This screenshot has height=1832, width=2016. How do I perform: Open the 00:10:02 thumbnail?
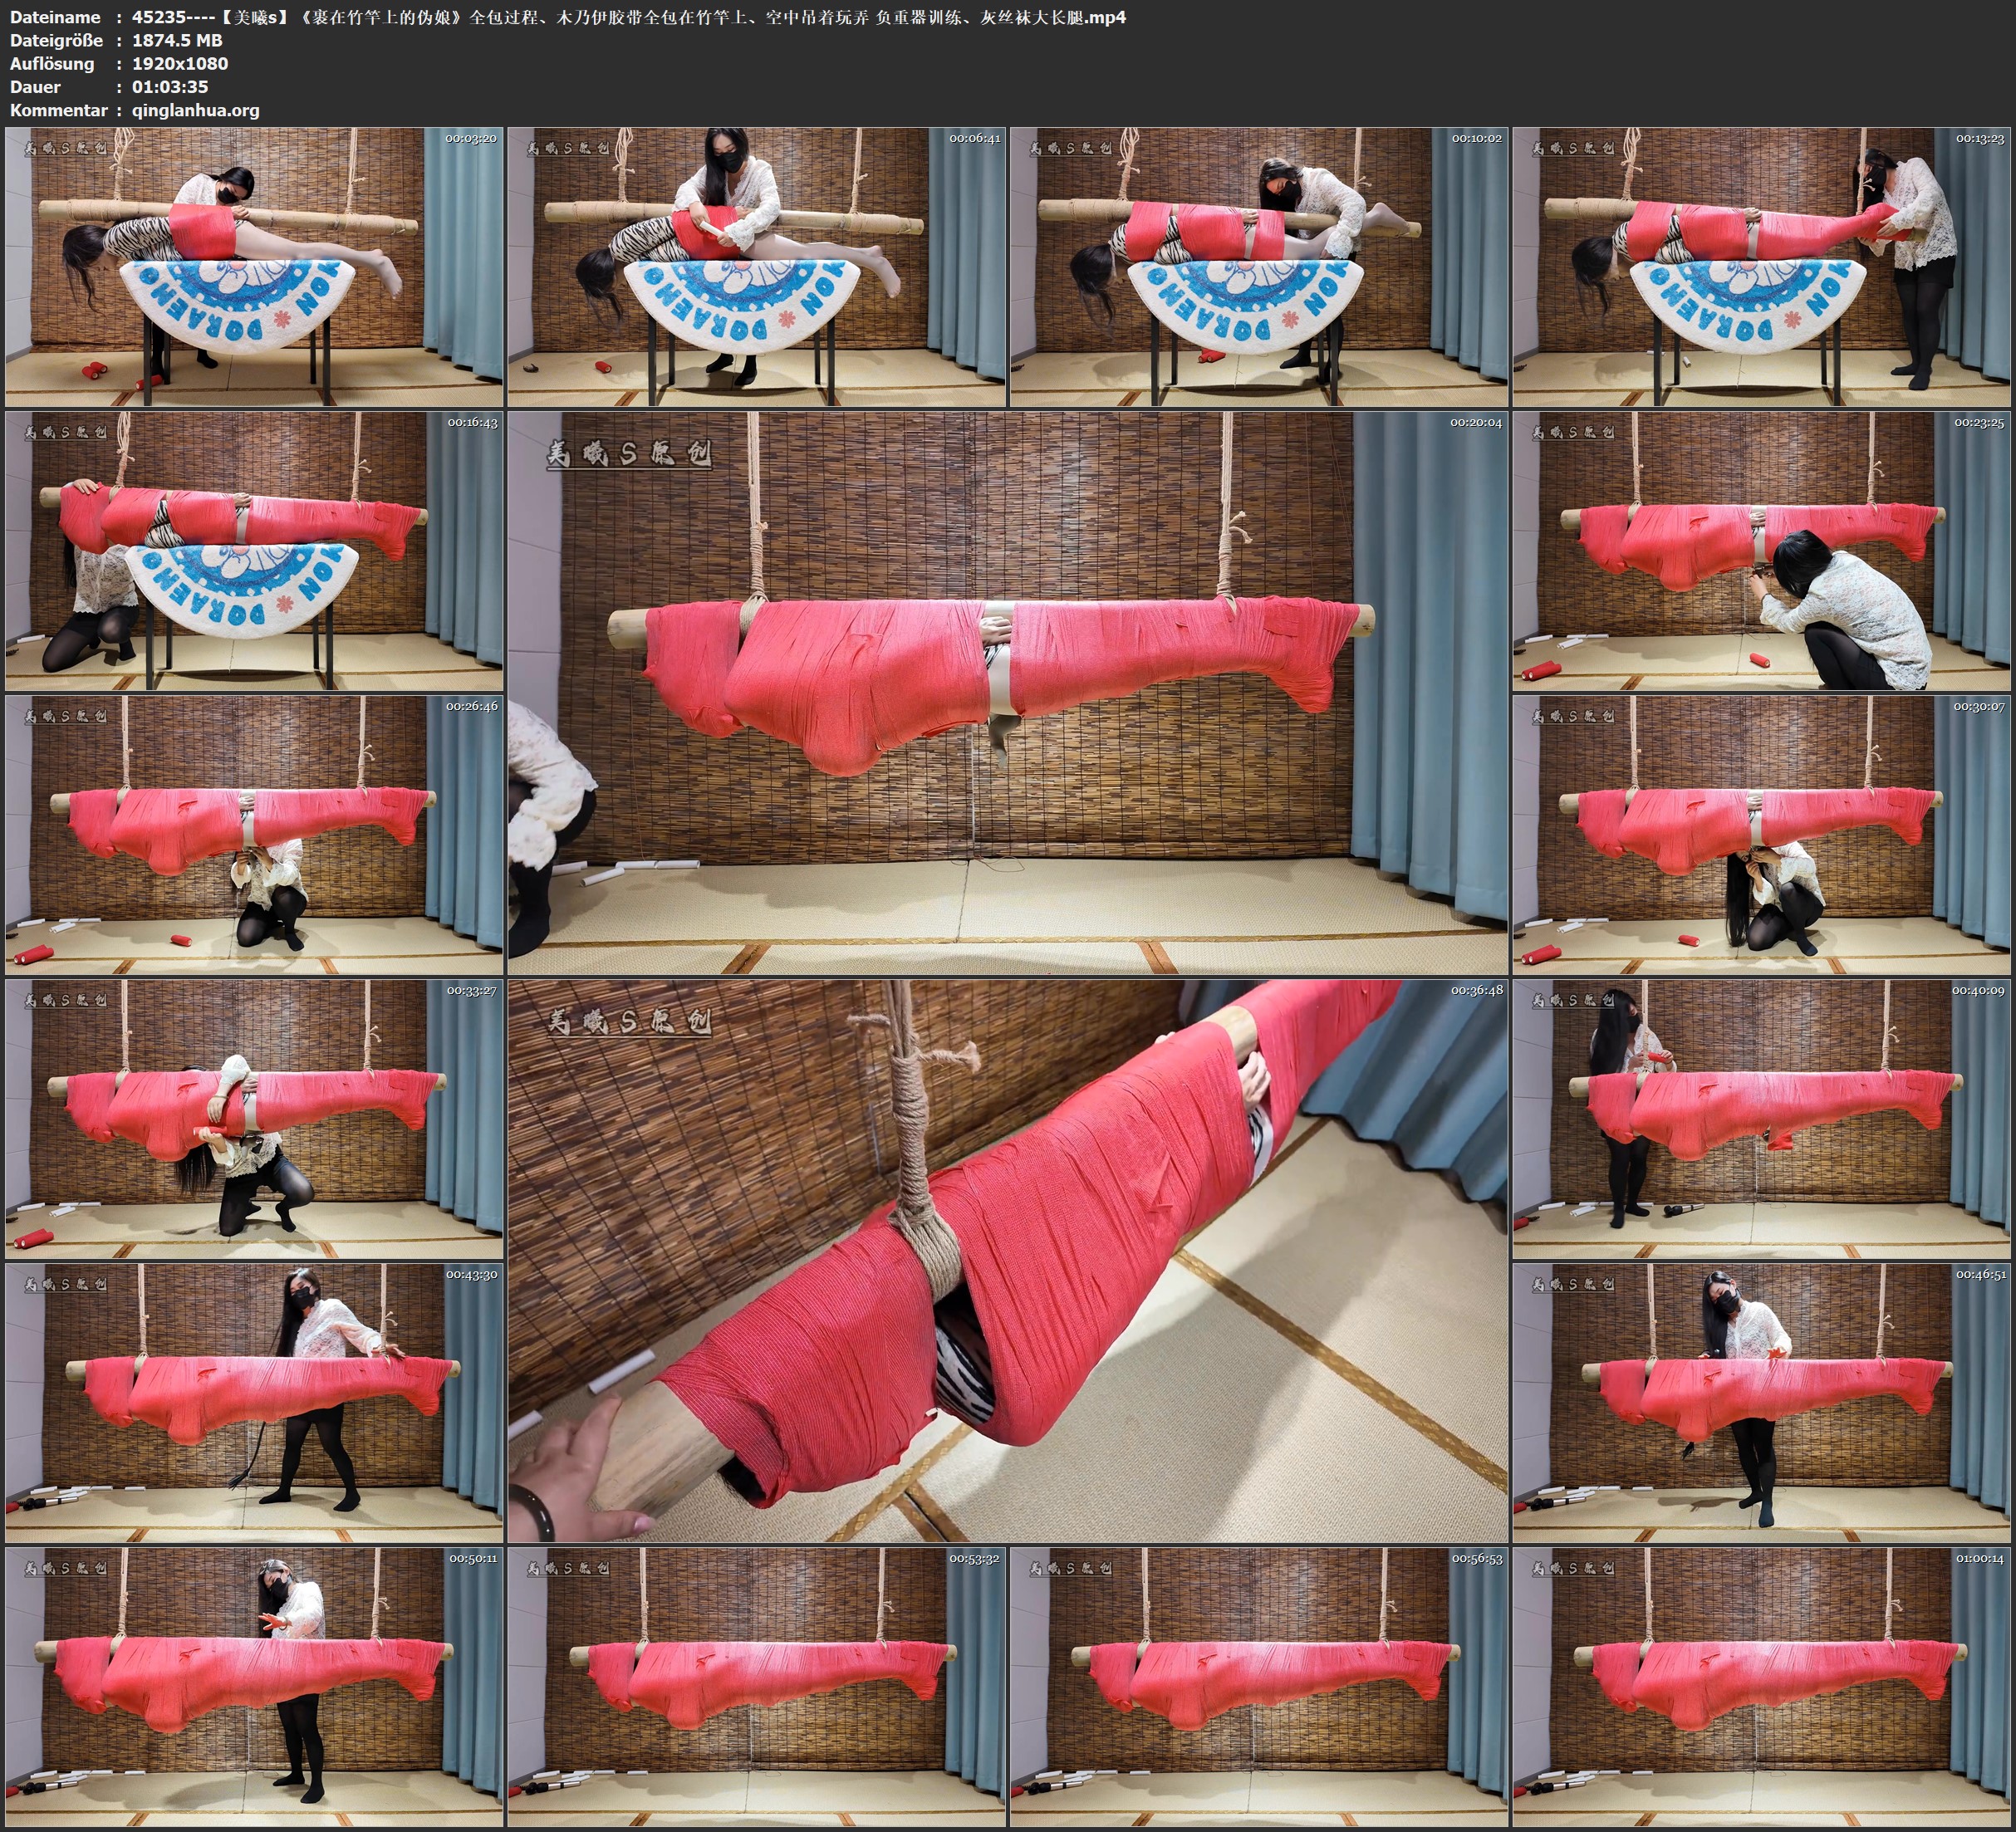1258,267
